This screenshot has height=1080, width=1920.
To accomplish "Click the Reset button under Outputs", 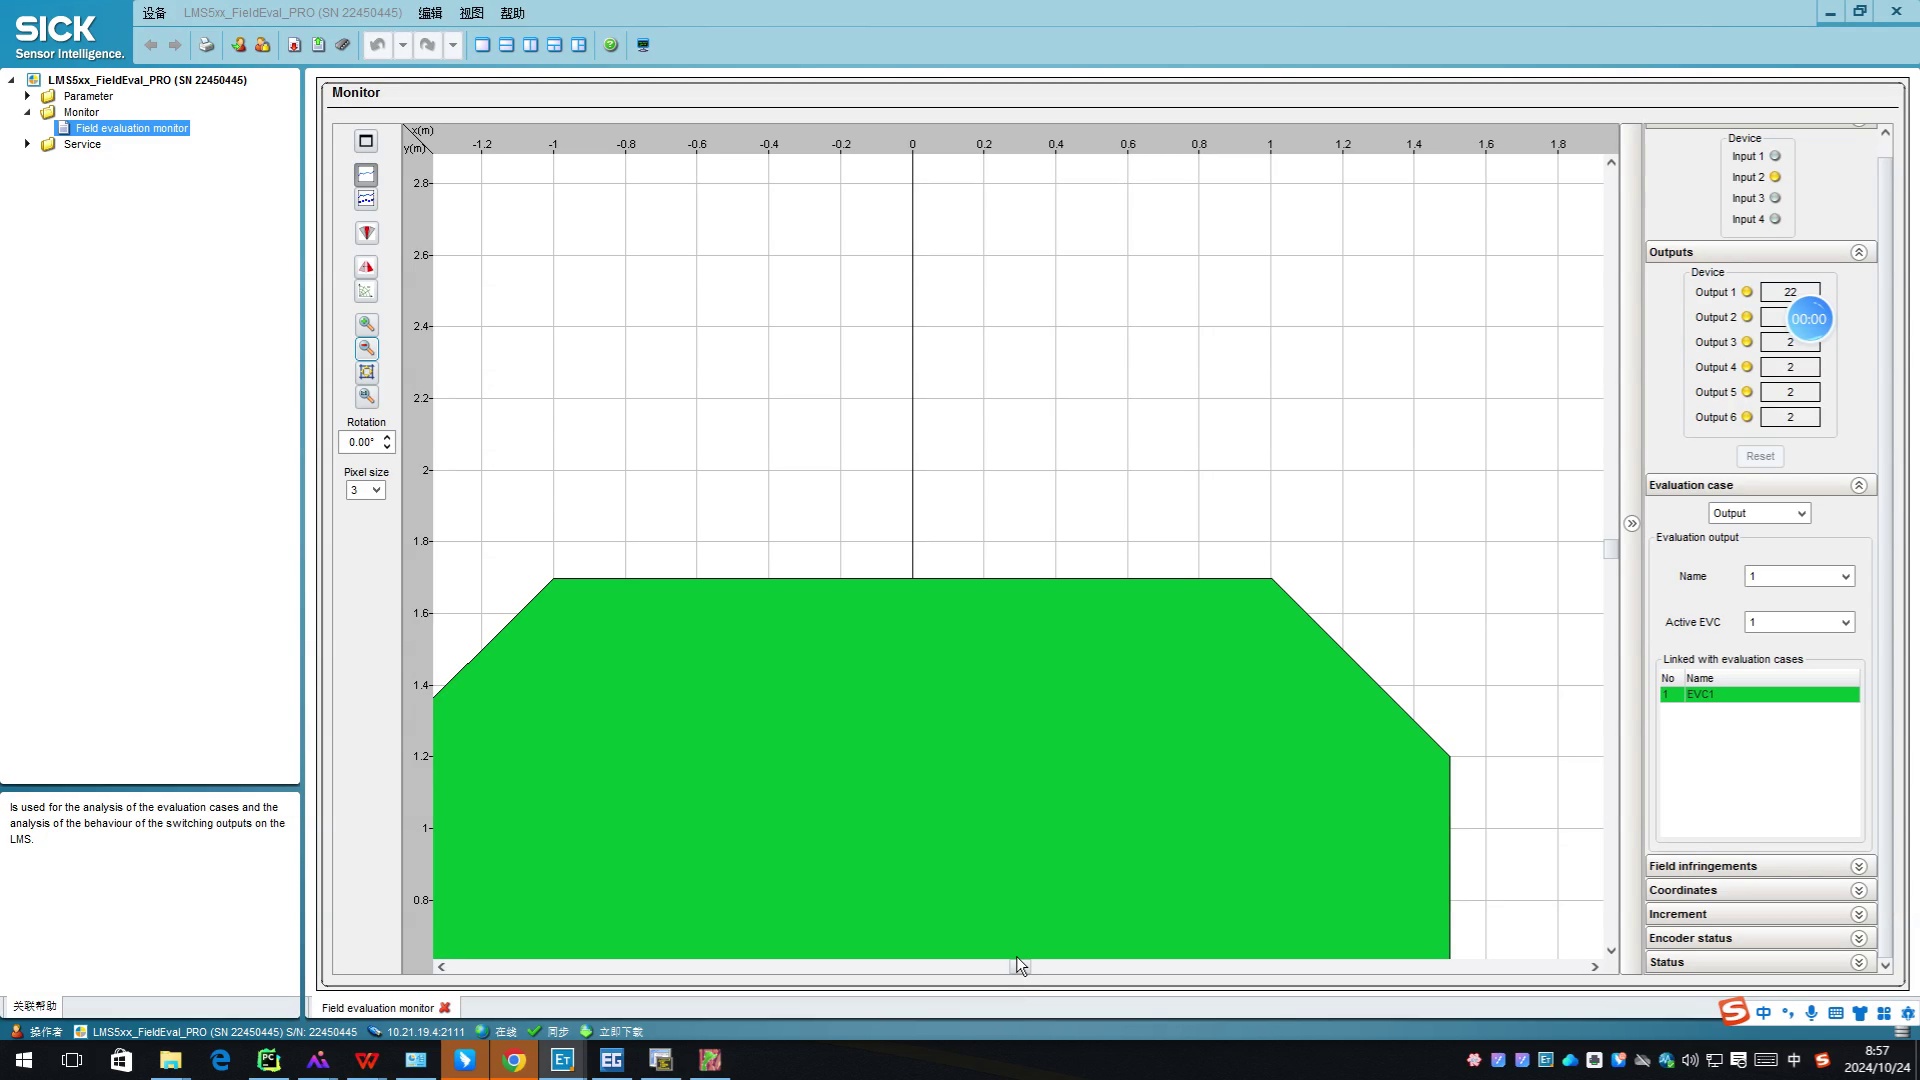I will coord(1760,456).
